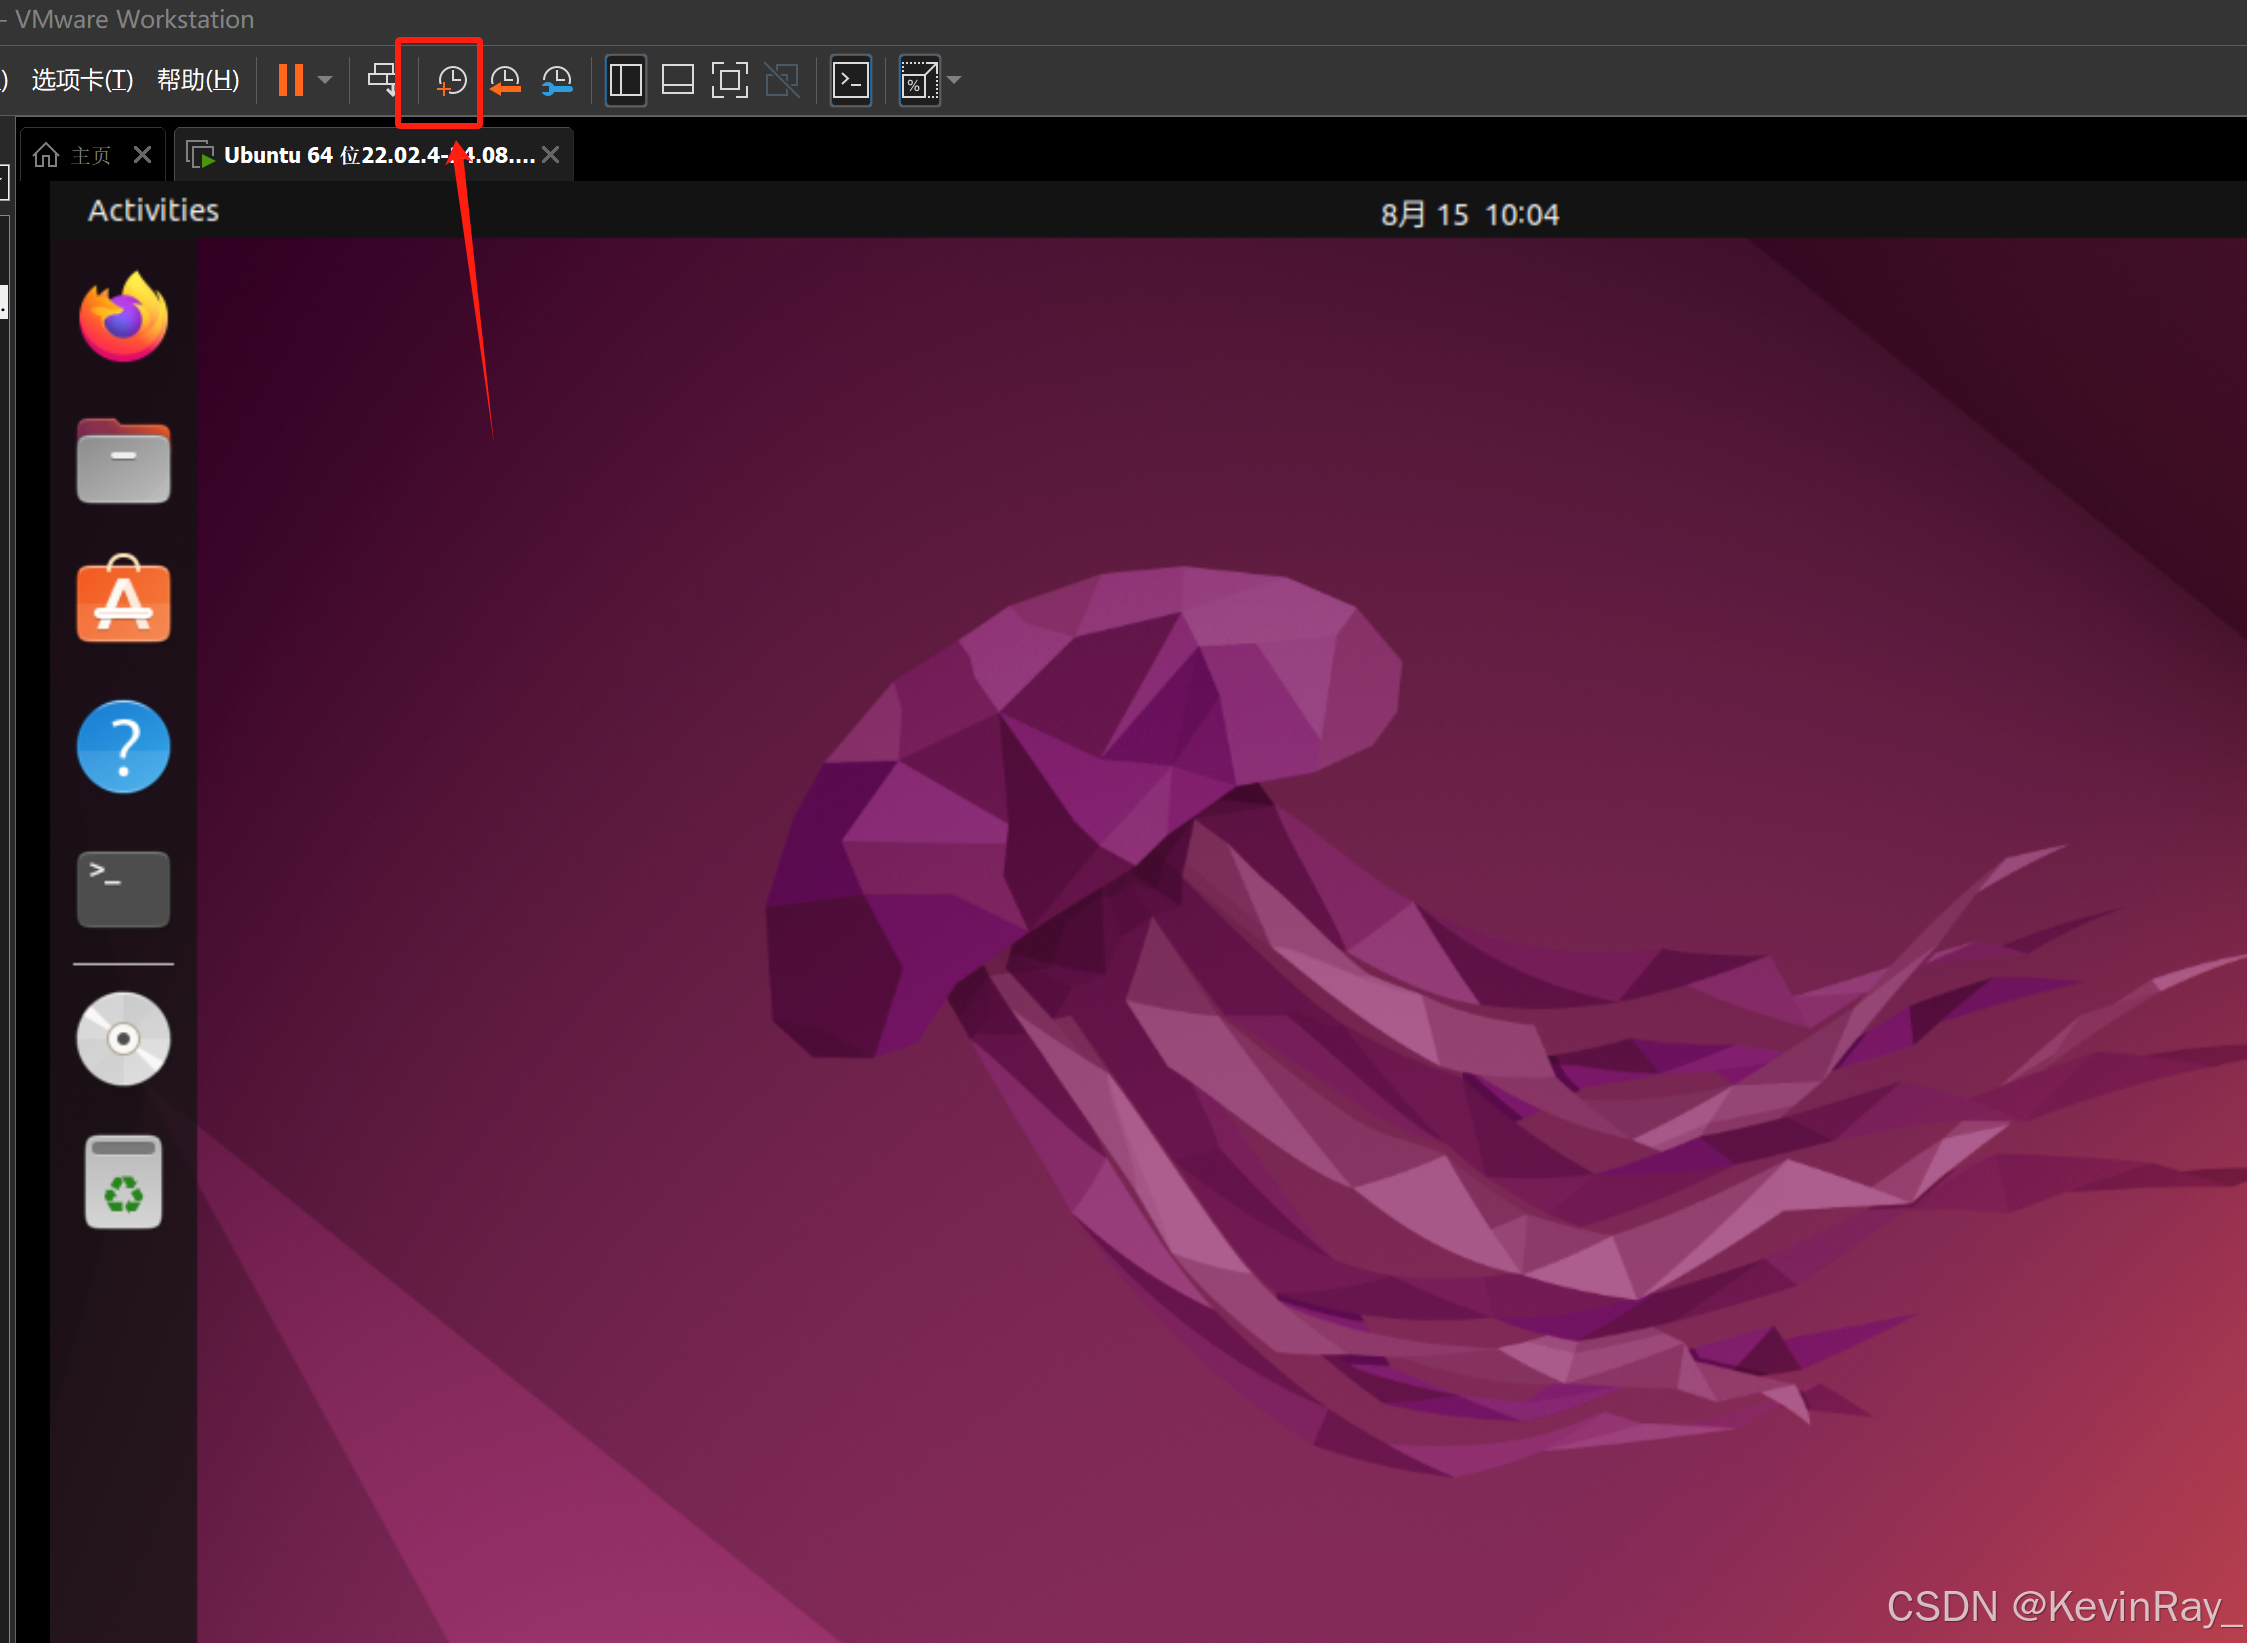This screenshot has width=2247, height=1643.
Task: Launch Terminal from the dock
Action: pos(123,889)
